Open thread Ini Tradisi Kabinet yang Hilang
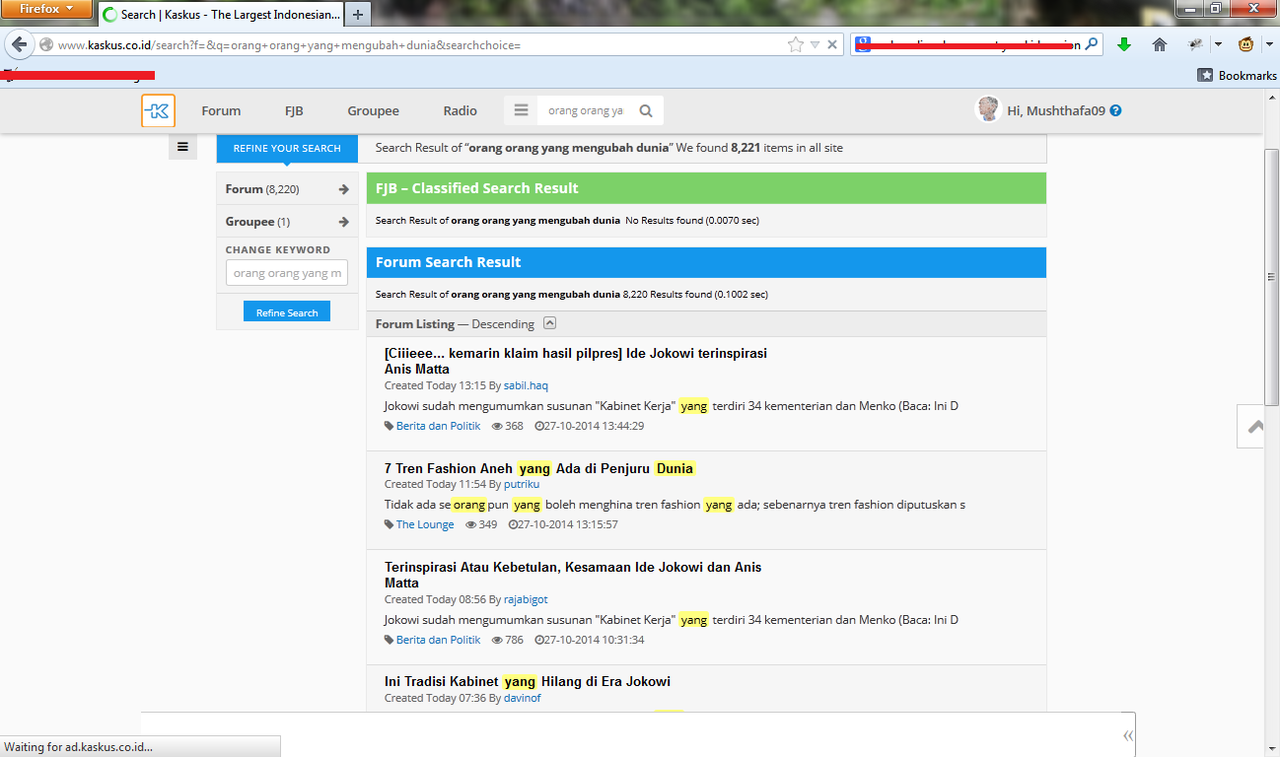Screen dimensions: 1280x757 (x=527, y=681)
